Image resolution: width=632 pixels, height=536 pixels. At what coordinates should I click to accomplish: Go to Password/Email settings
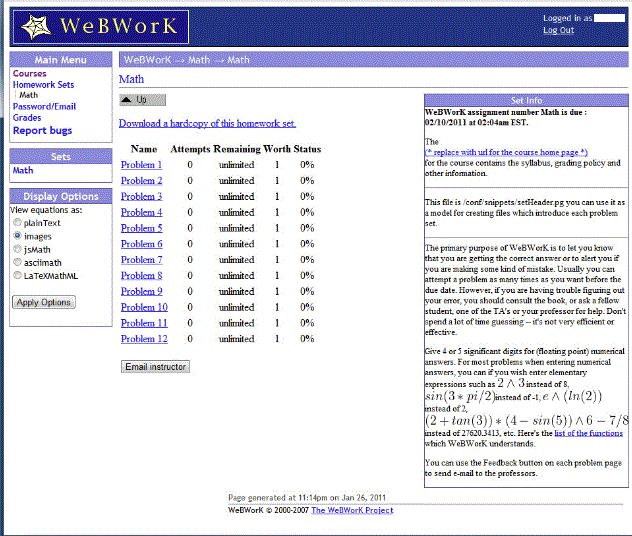pyautogui.click(x=44, y=107)
